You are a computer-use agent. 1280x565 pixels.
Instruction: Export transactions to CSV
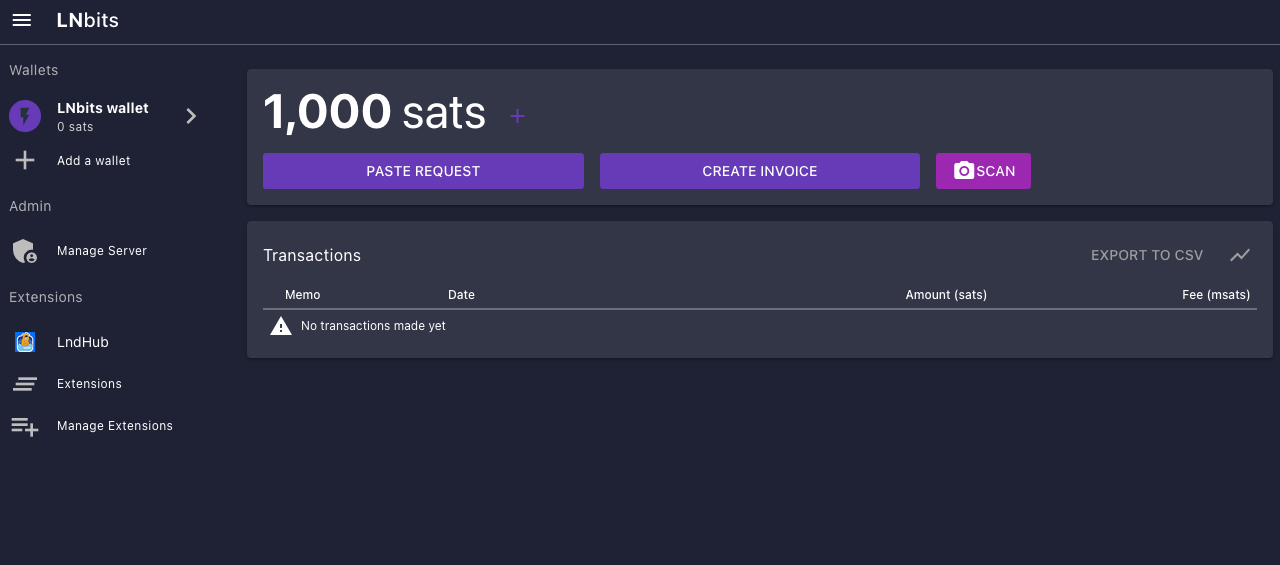pyautogui.click(x=1146, y=255)
